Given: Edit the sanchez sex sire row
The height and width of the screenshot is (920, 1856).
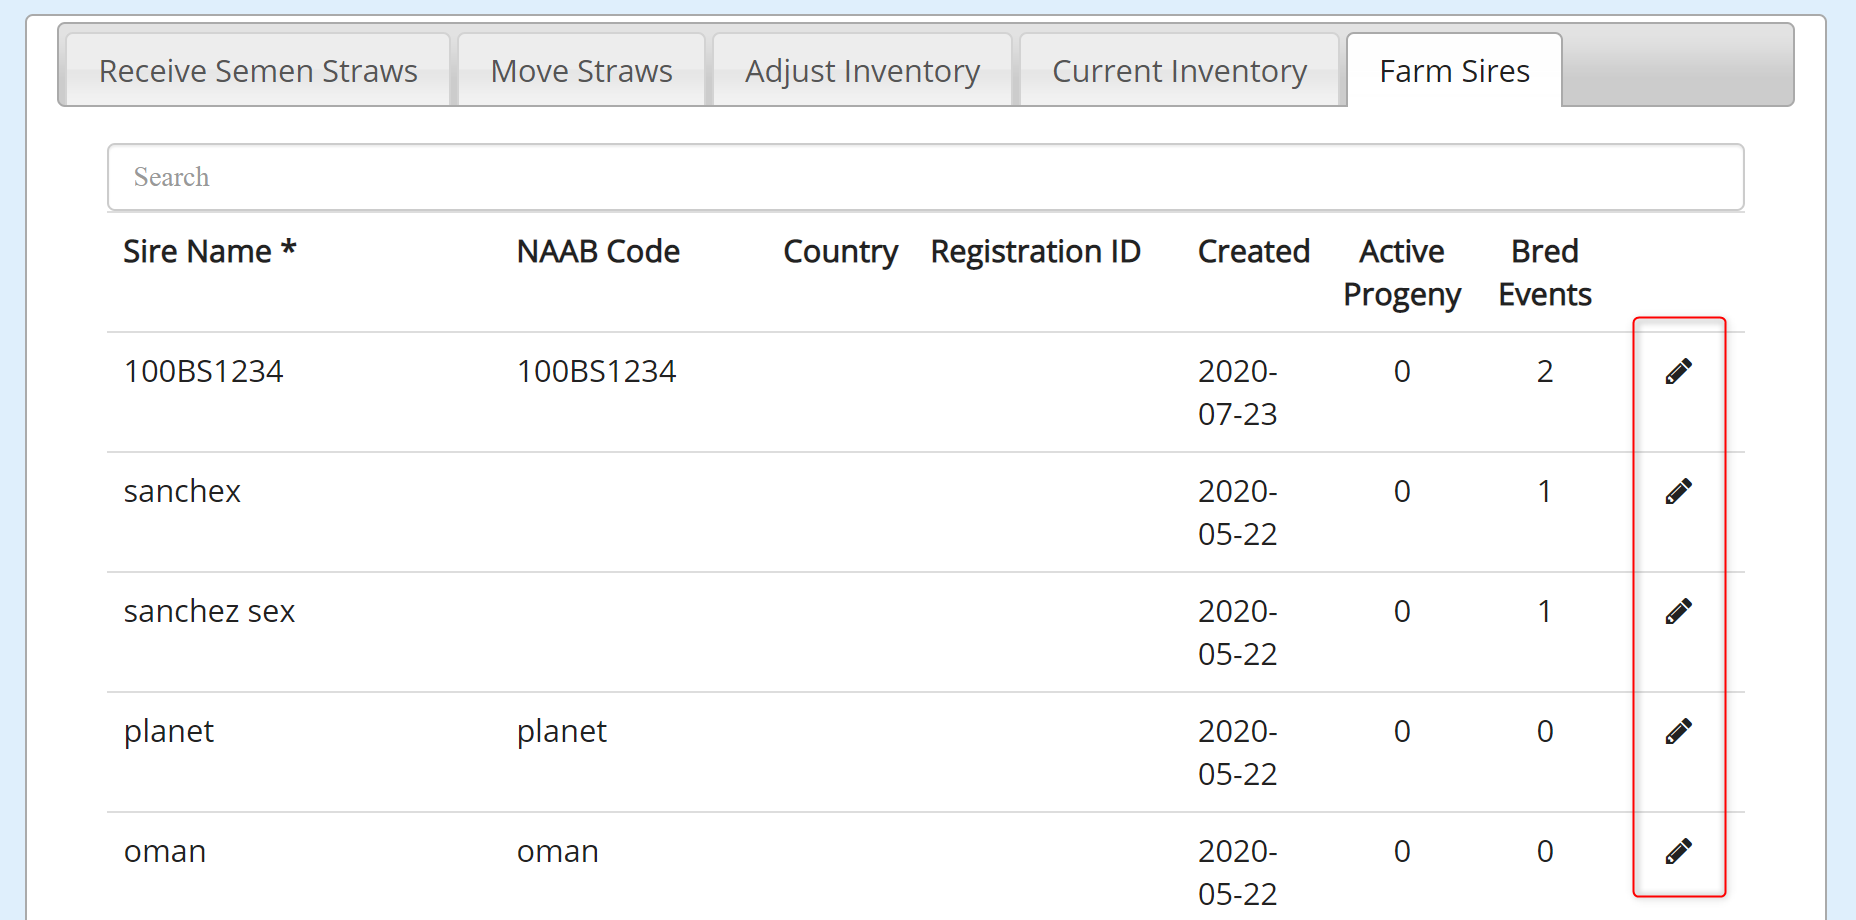Looking at the screenshot, I should click(x=1678, y=611).
